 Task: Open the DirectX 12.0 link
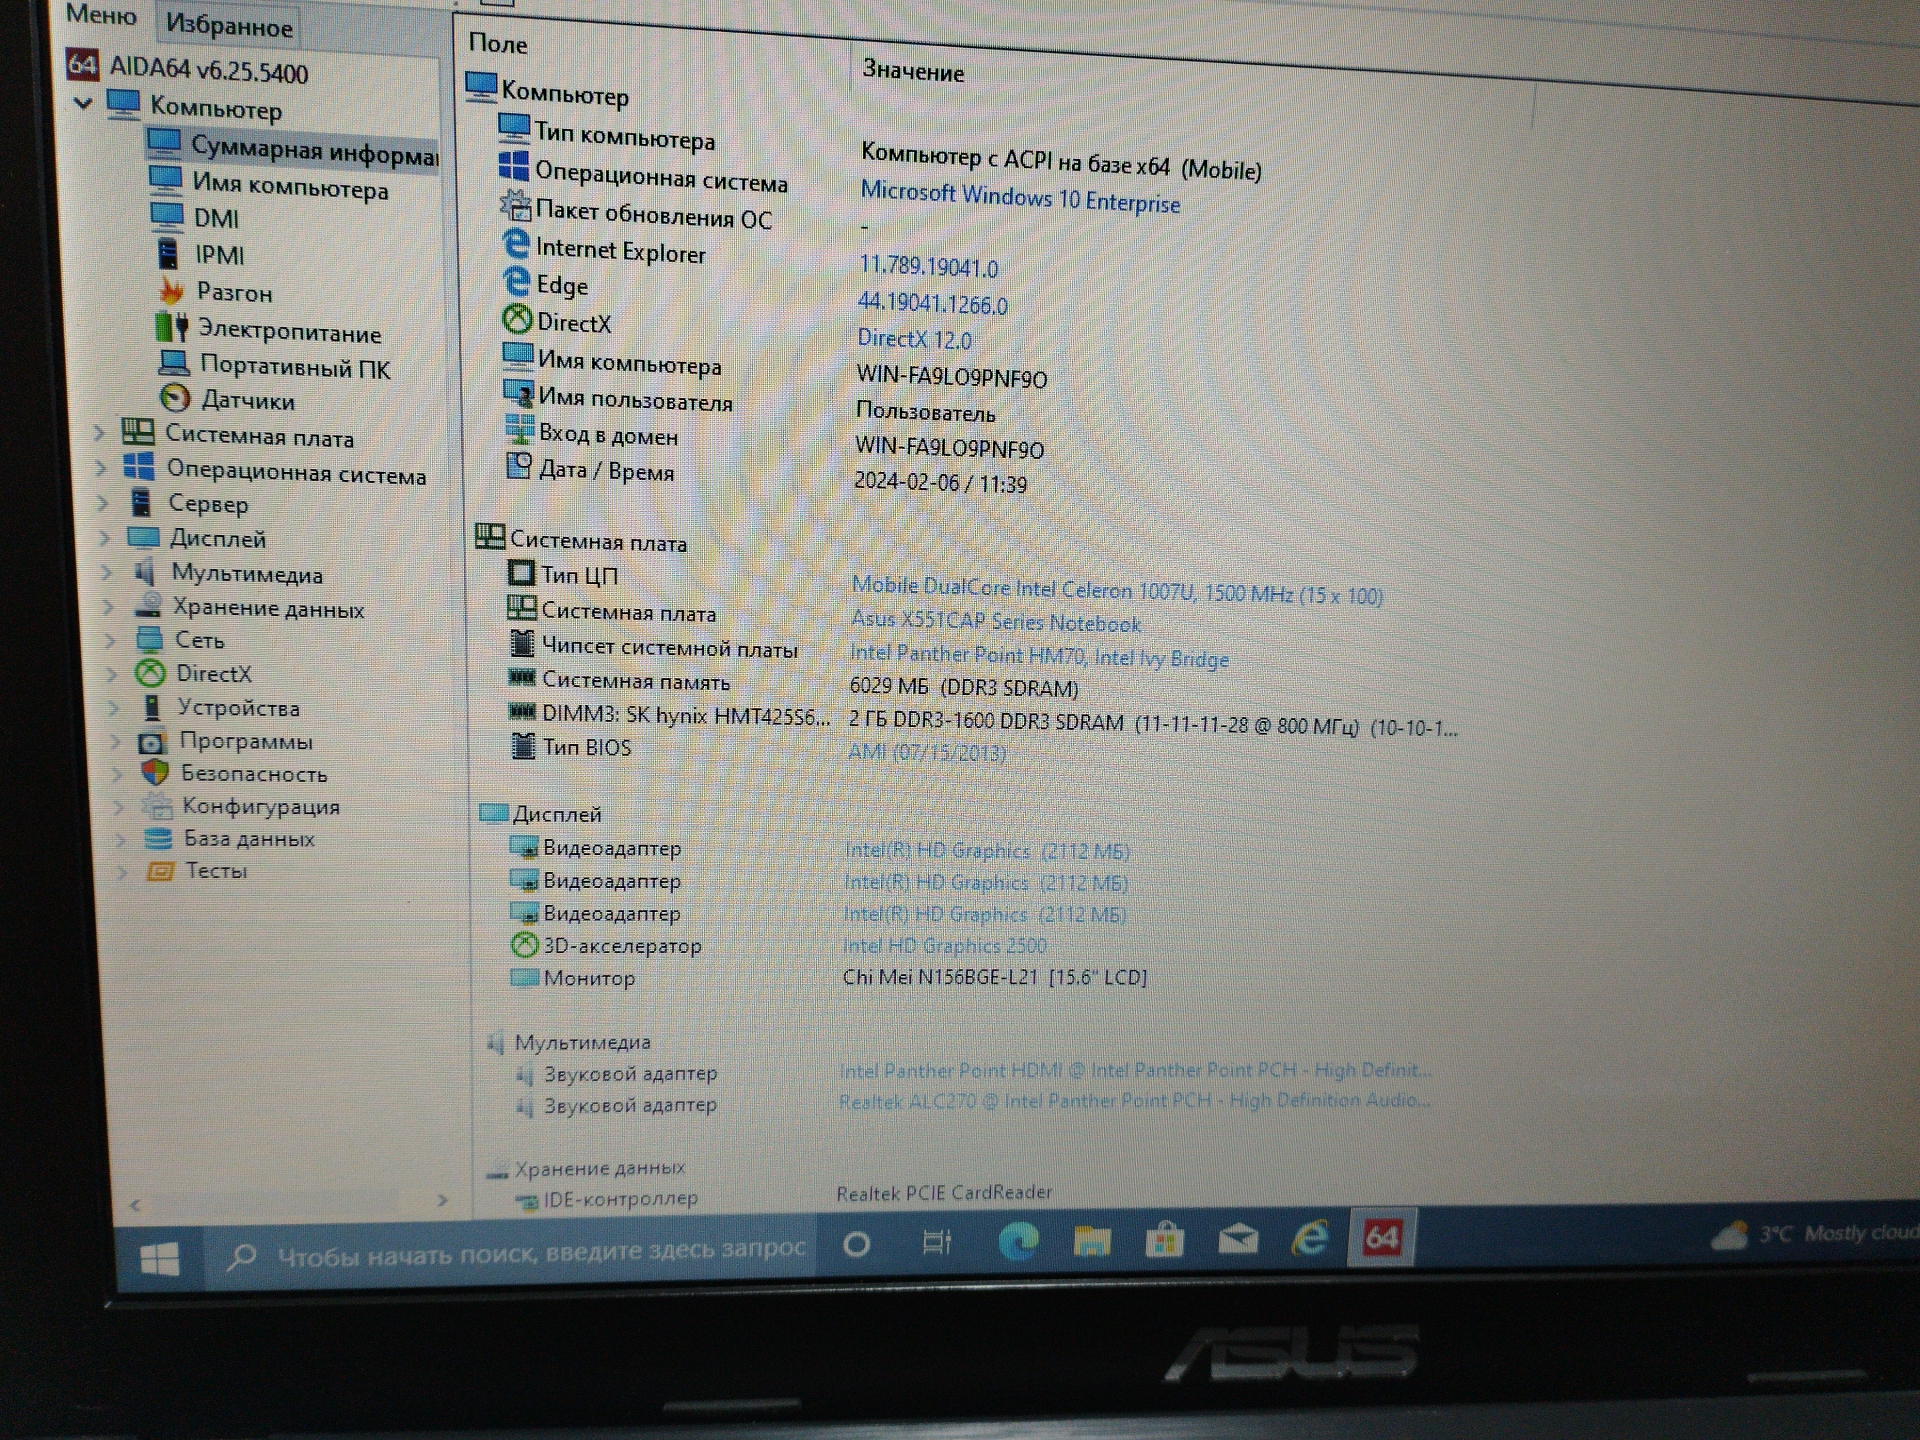(x=914, y=340)
